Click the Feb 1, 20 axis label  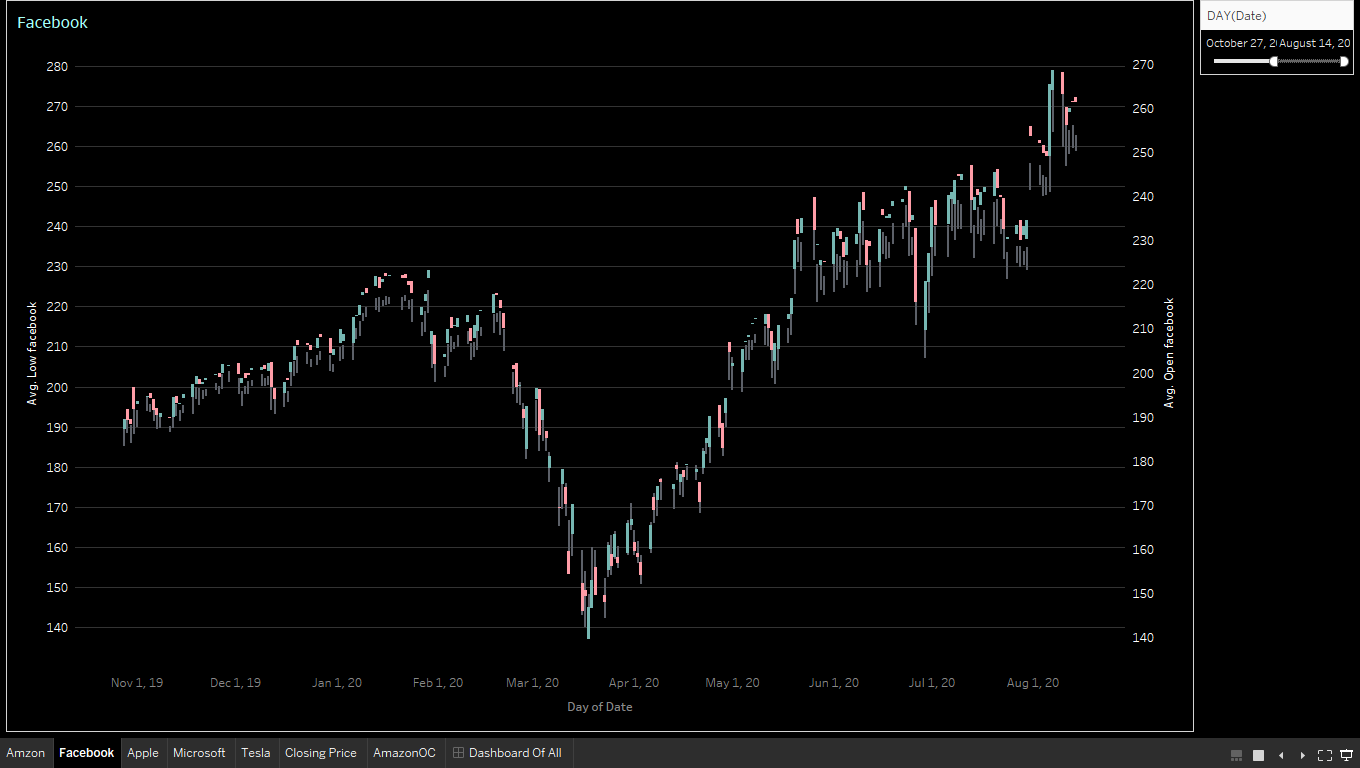point(438,683)
